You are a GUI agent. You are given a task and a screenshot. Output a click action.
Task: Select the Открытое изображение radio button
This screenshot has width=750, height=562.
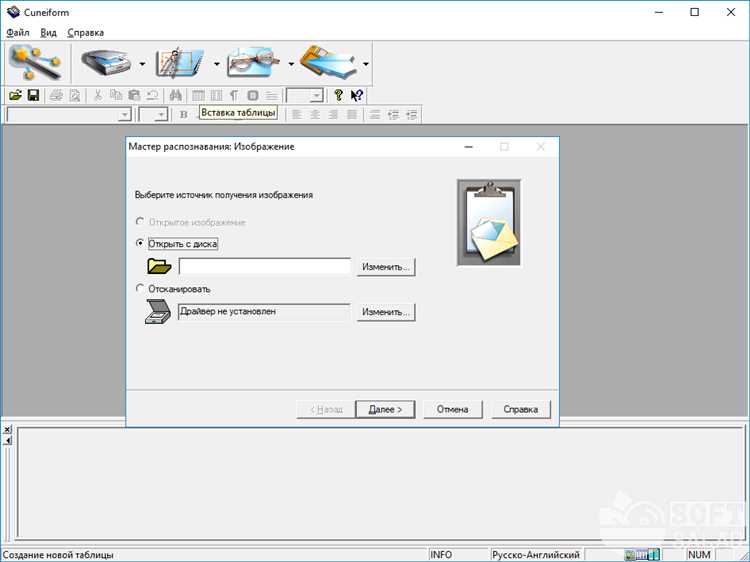coord(140,221)
